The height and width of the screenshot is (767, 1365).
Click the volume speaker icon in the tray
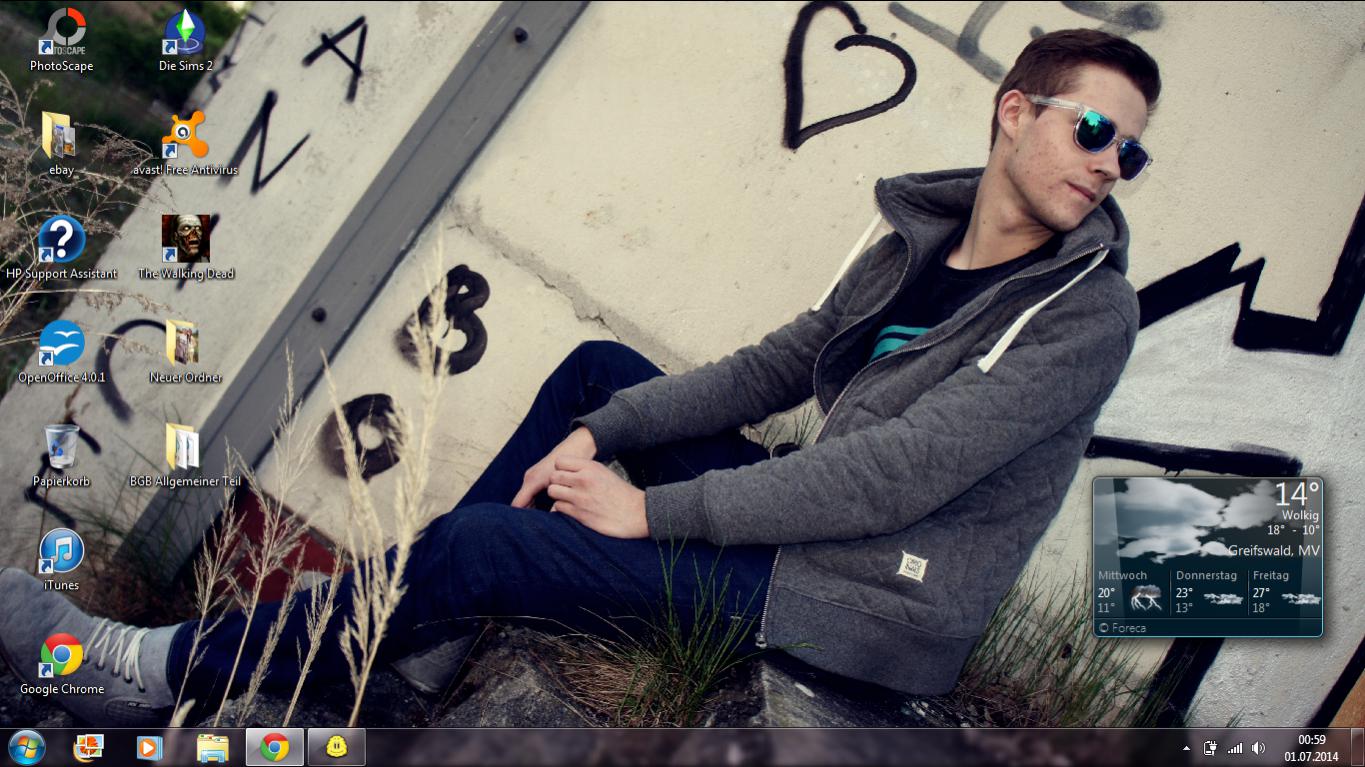point(1259,748)
